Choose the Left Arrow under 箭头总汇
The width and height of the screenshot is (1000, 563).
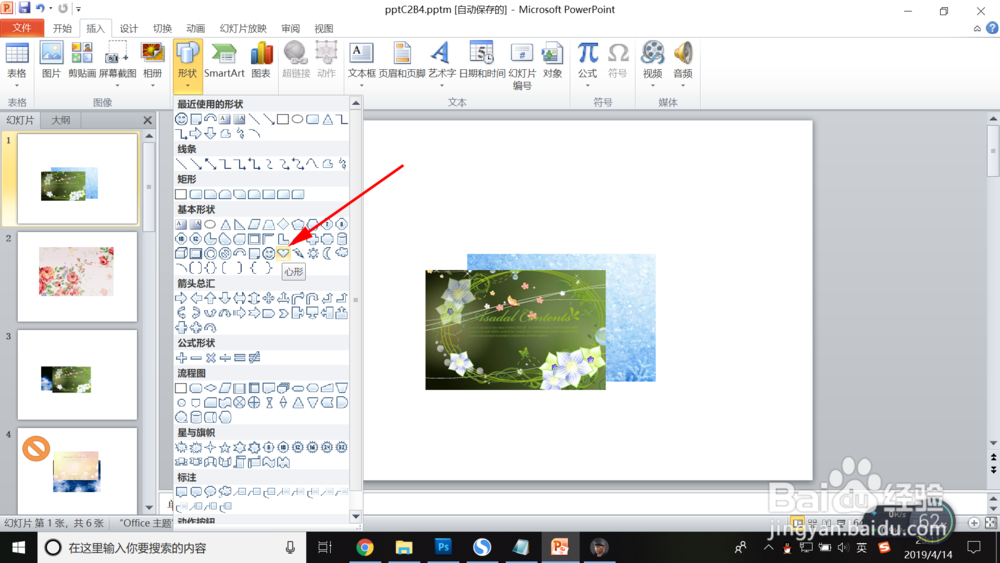pyautogui.click(x=196, y=298)
